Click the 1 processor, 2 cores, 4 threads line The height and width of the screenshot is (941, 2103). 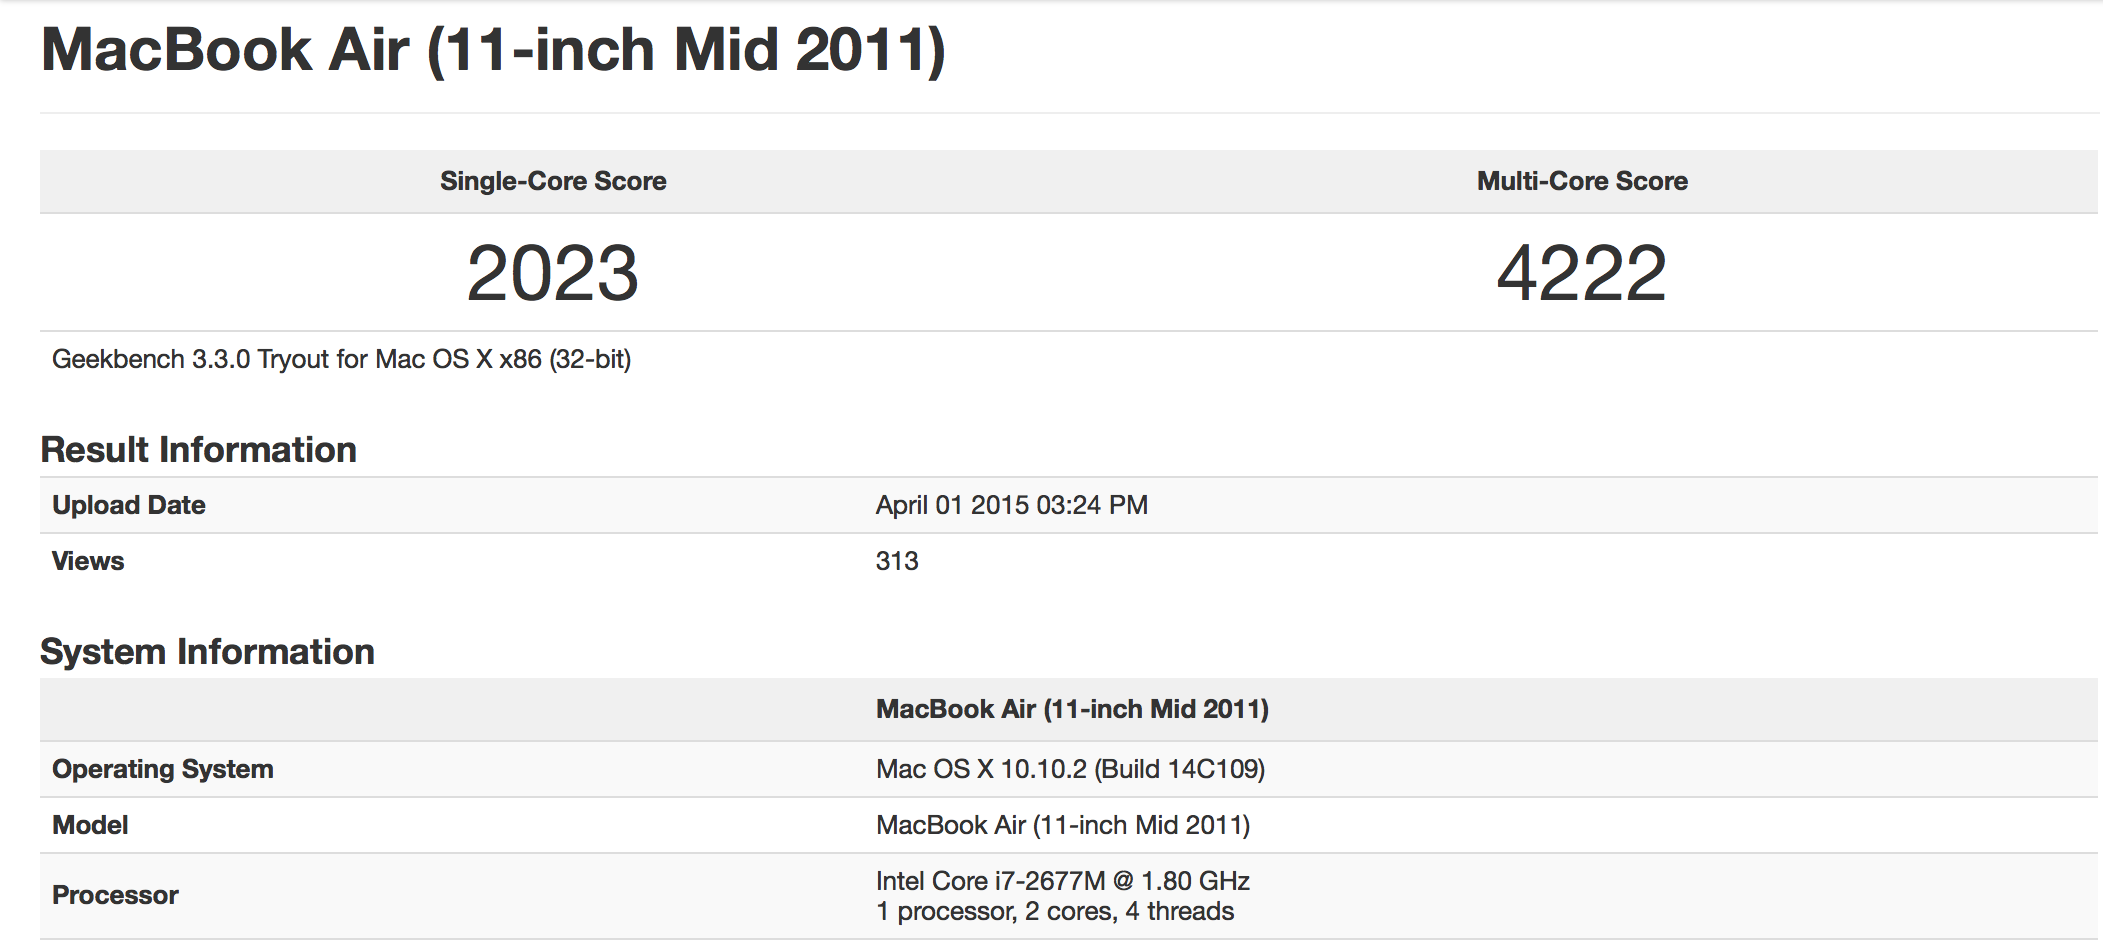tap(1055, 911)
